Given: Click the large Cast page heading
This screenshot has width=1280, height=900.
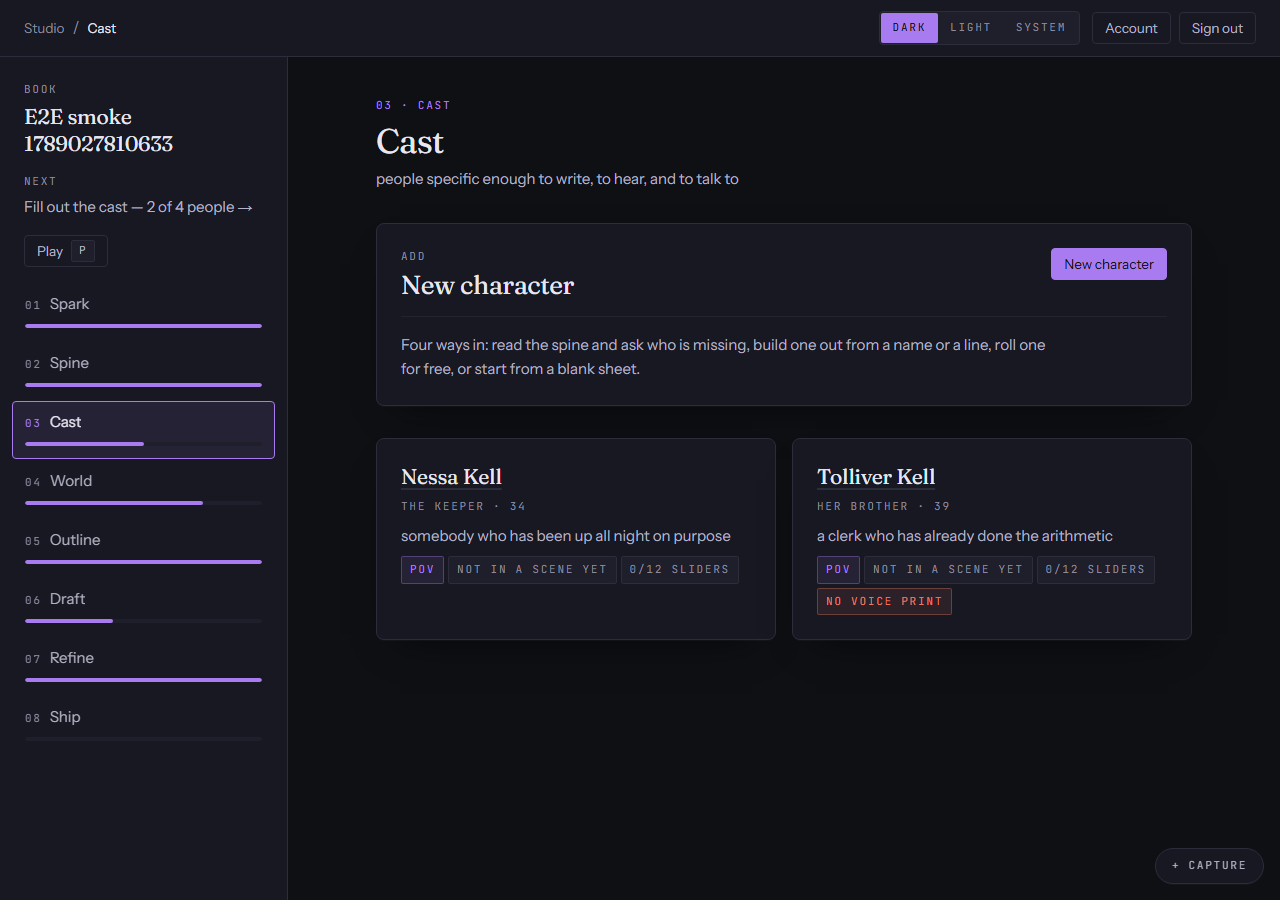Looking at the screenshot, I should 410,142.
